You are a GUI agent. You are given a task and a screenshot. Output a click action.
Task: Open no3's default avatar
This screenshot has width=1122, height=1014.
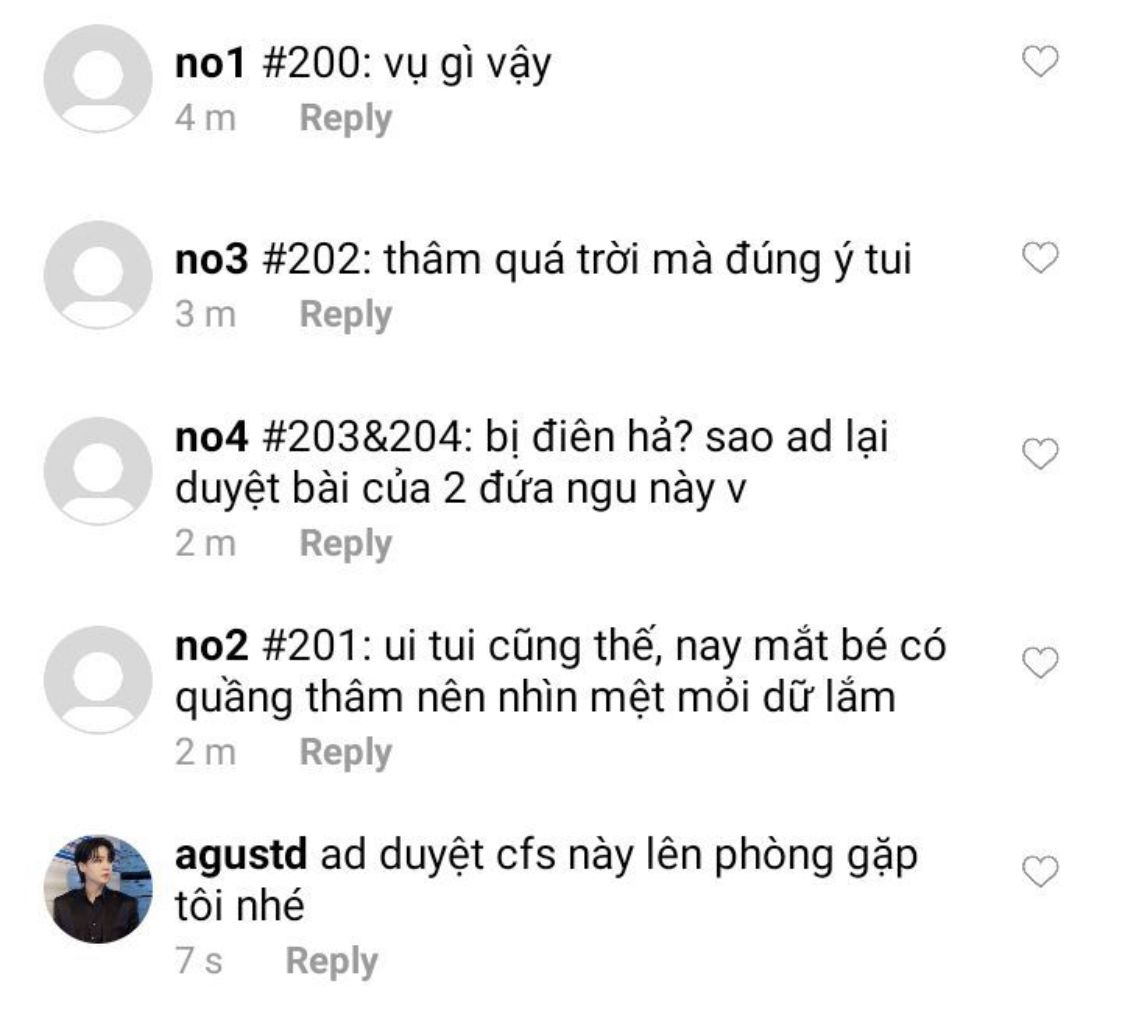point(98,275)
